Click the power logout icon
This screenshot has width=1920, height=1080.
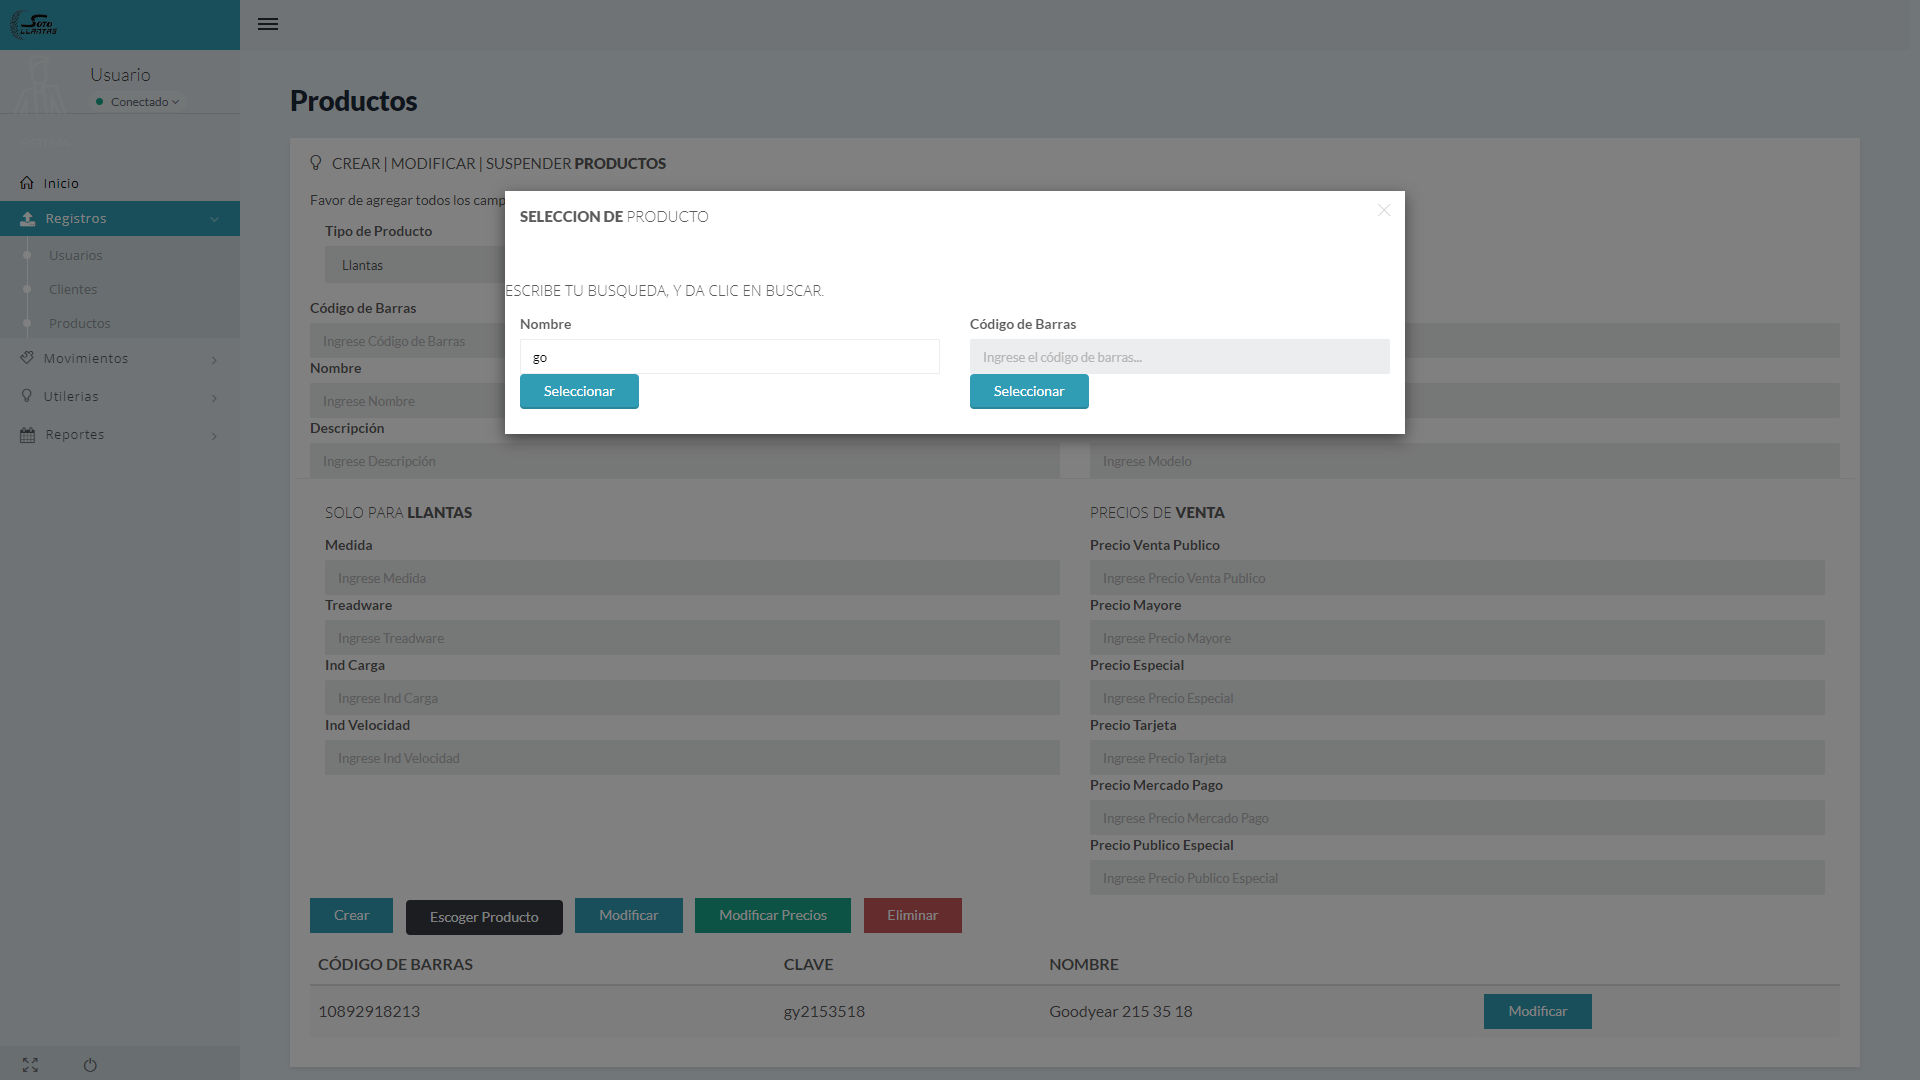click(x=90, y=1065)
